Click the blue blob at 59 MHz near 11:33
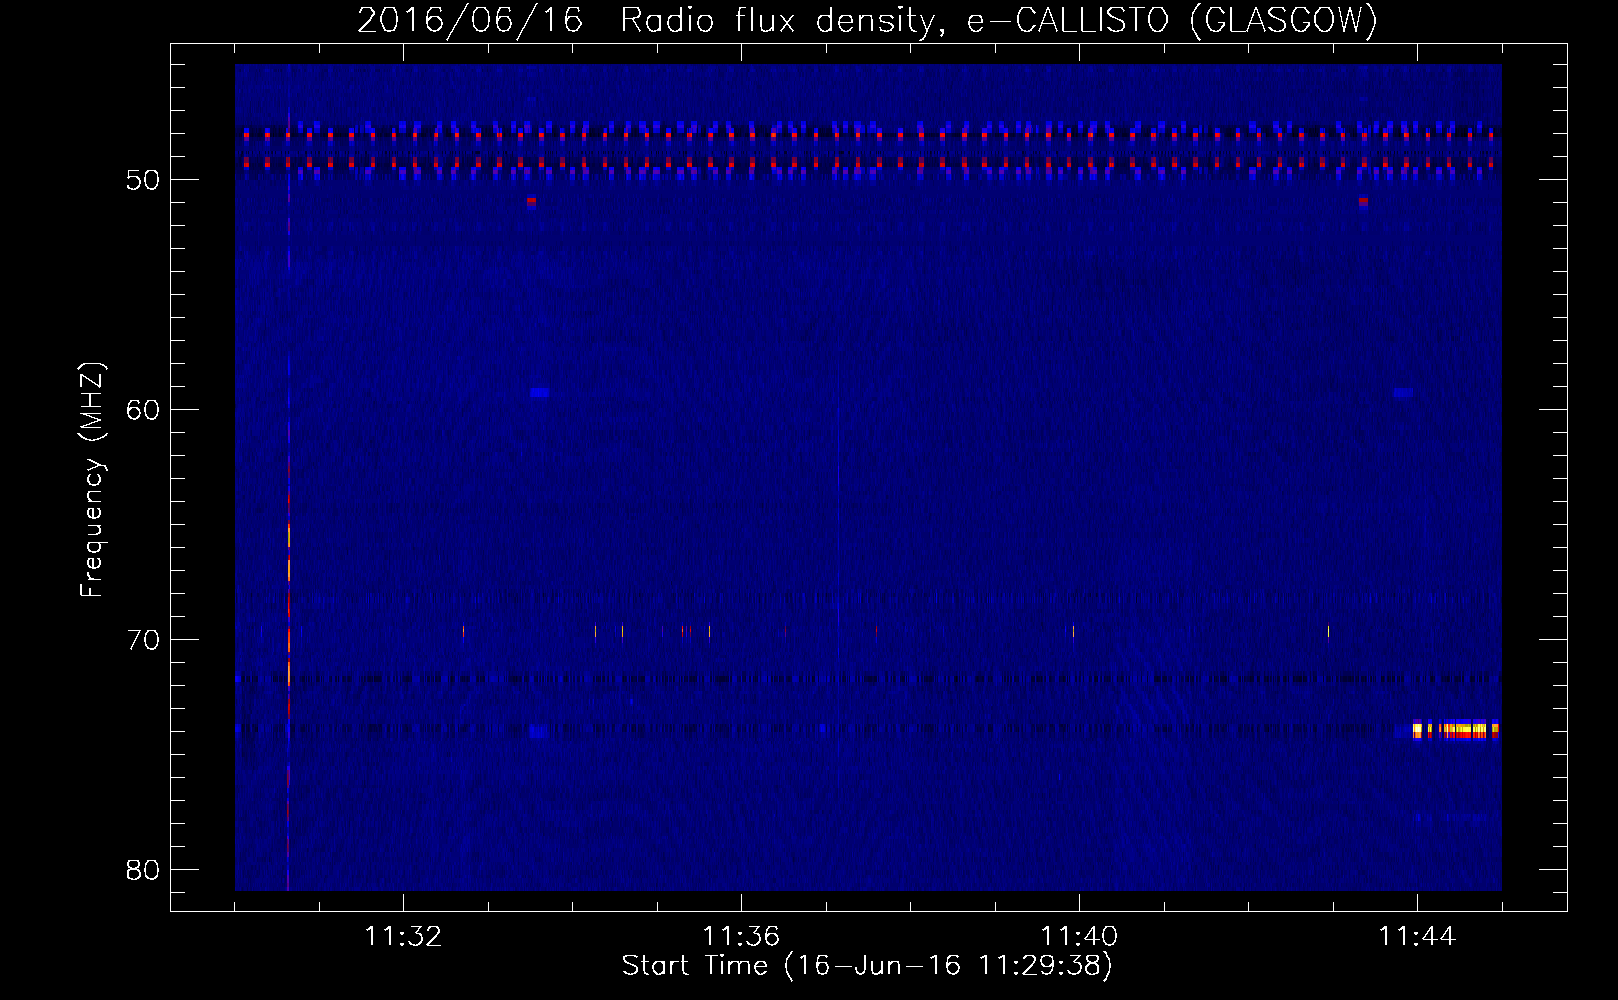 540,393
